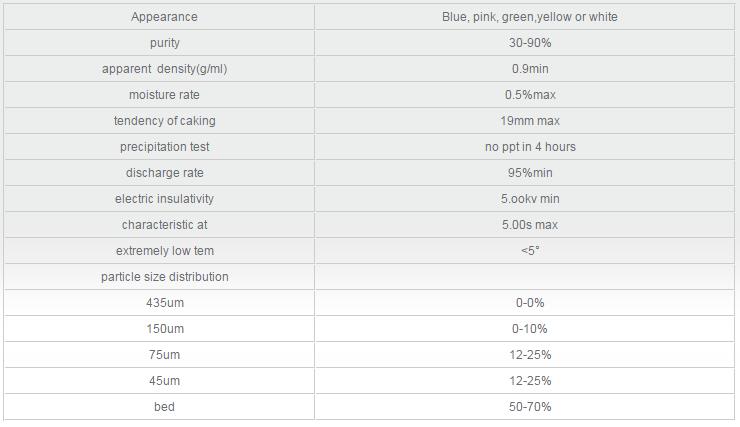Click the electric insulativity label
This screenshot has width=740, height=427.
pyautogui.click(x=164, y=199)
